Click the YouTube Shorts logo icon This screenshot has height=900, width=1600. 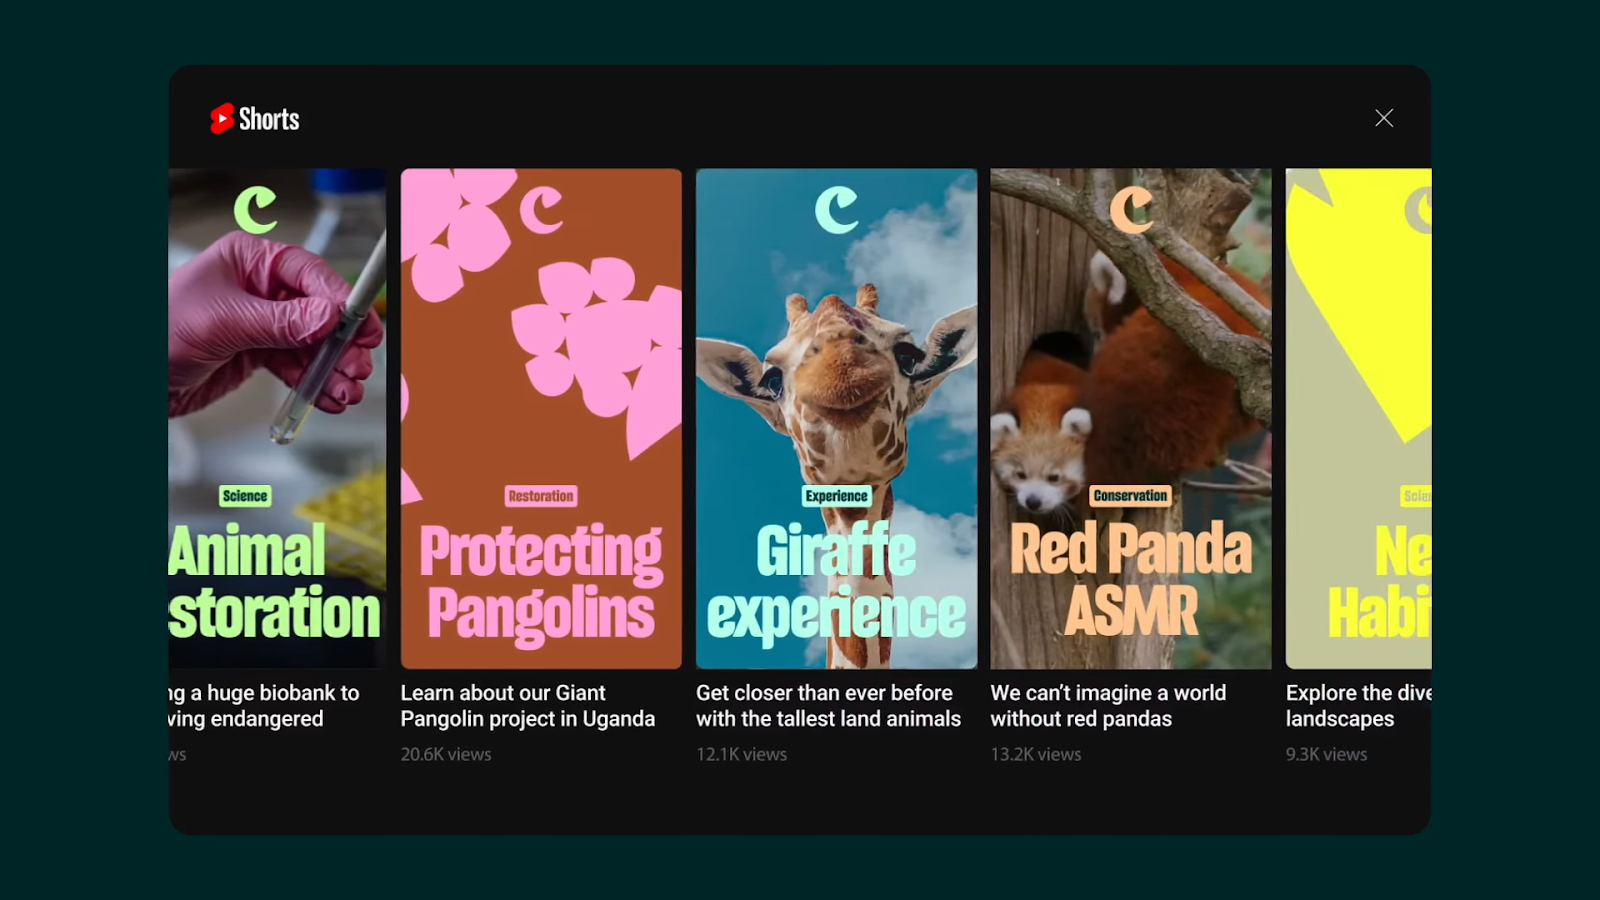click(x=221, y=119)
